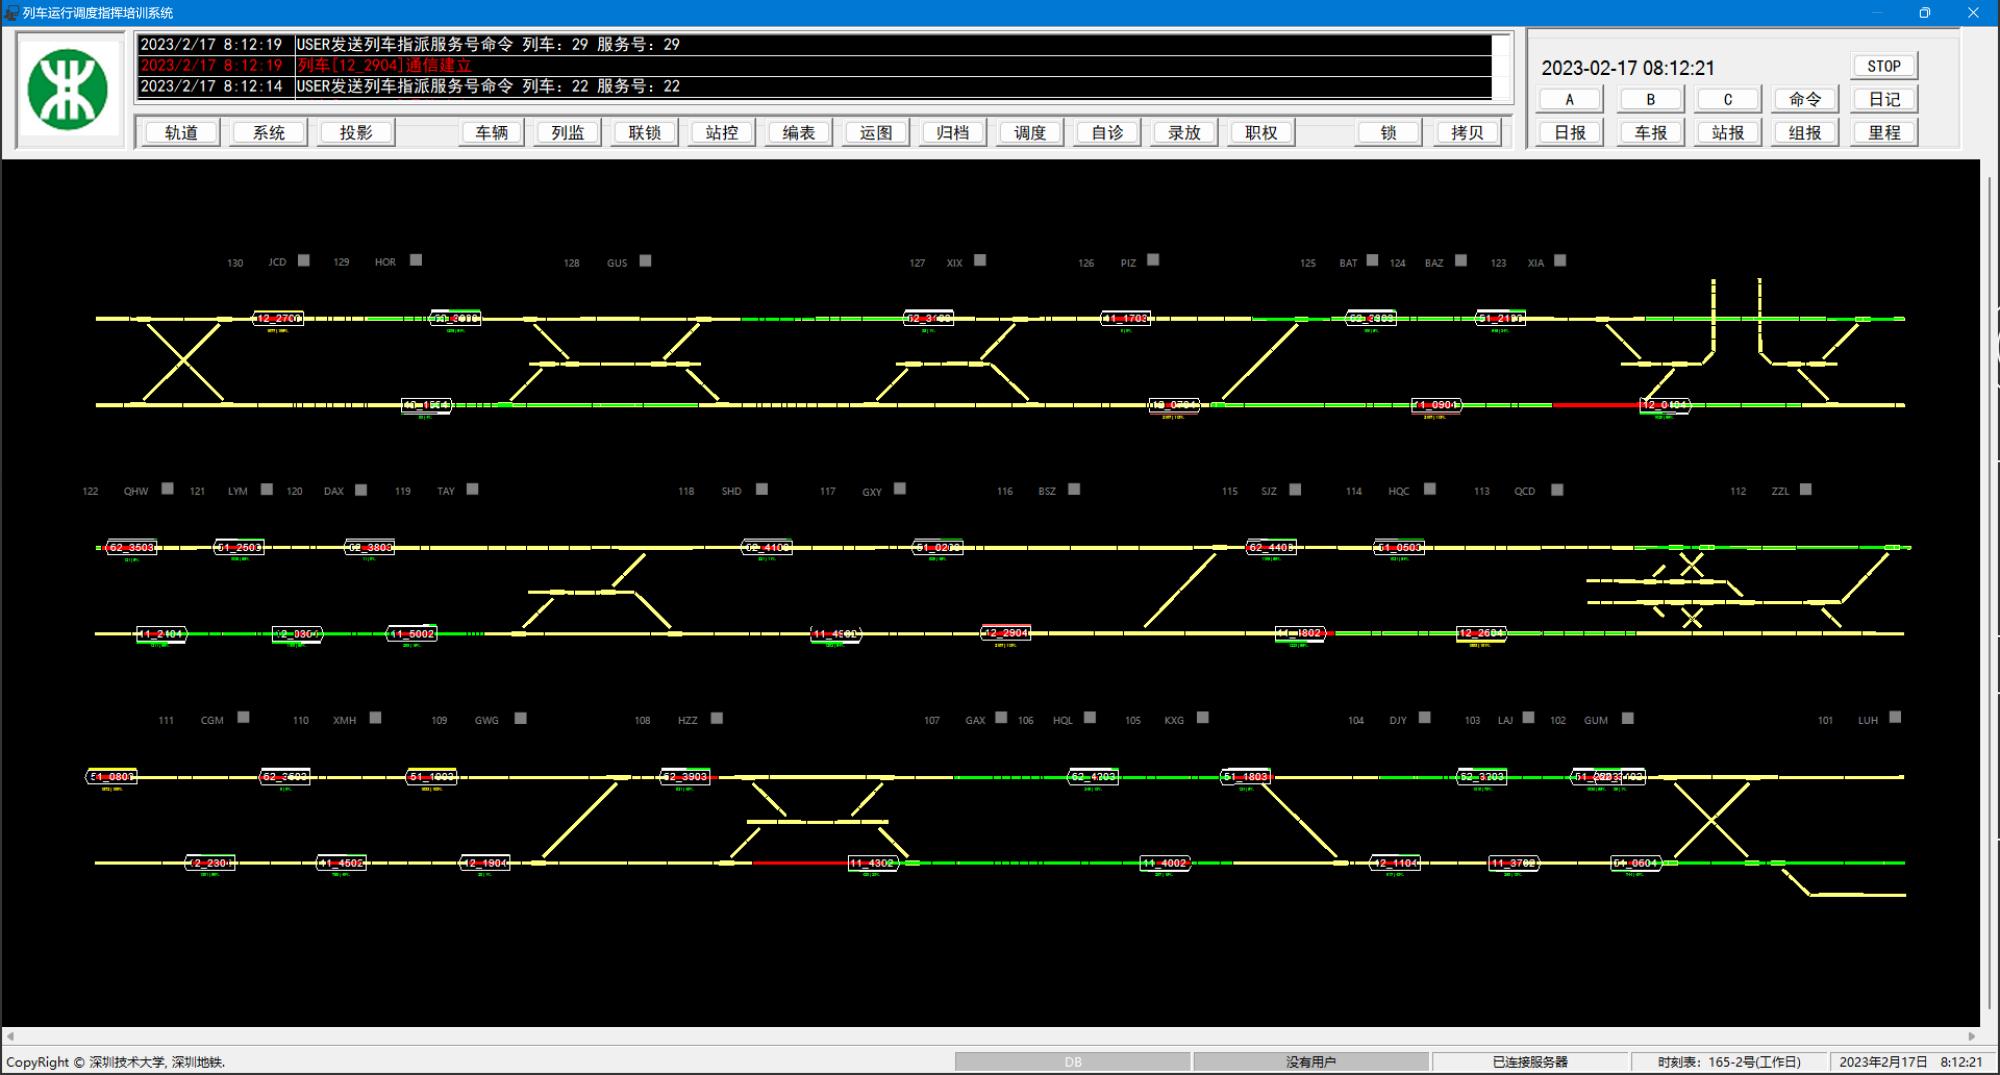Select train 11_4002 on bottom track
2000x1075 pixels.
(1165, 863)
